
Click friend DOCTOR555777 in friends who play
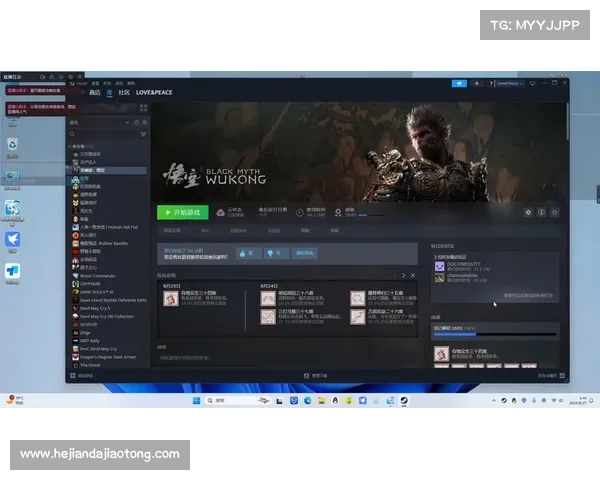(x=463, y=266)
